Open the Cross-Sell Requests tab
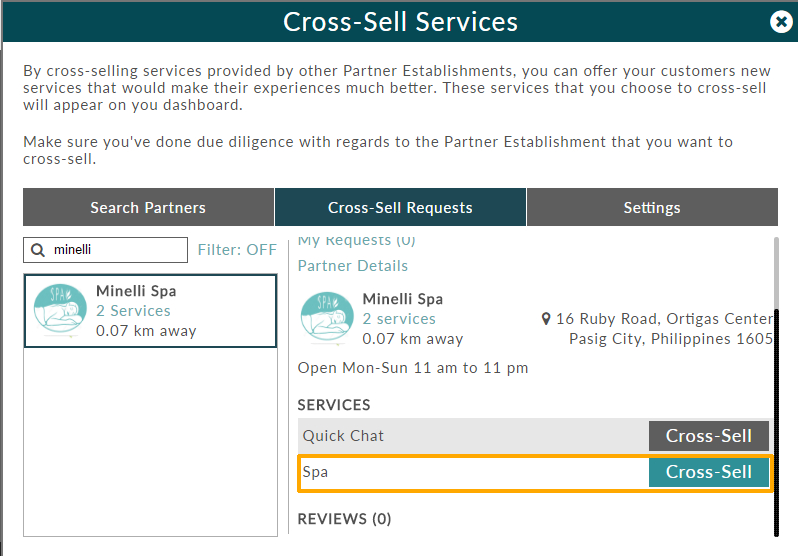Image resolution: width=798 pixels, height=556 pixels. (x=400, y=207)
